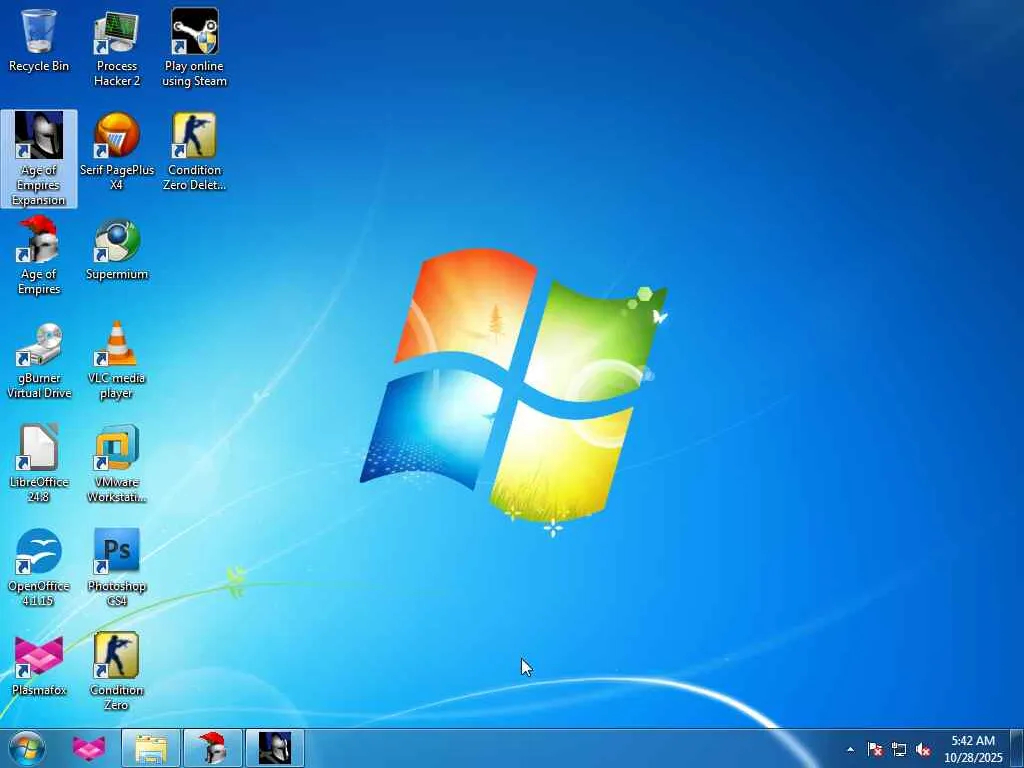Select the Play online using Steam shortcut
This screenshot has height=768, width=1024.
(x=194, y=48)
